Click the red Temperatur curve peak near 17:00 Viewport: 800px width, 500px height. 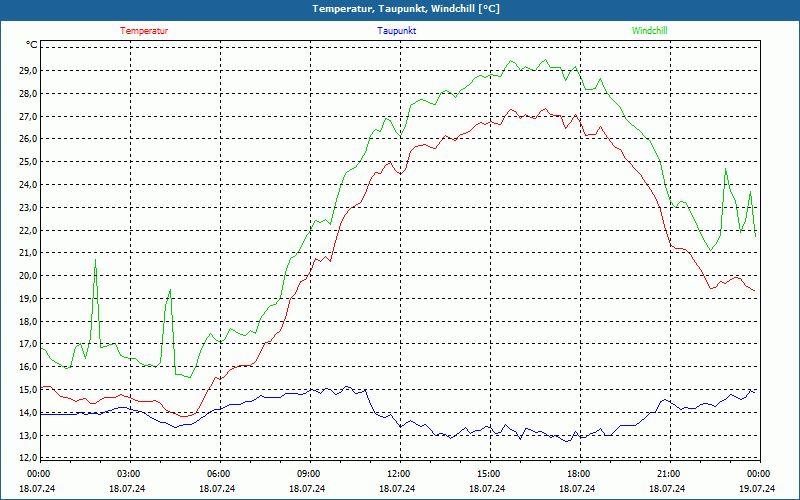(545, 109)
